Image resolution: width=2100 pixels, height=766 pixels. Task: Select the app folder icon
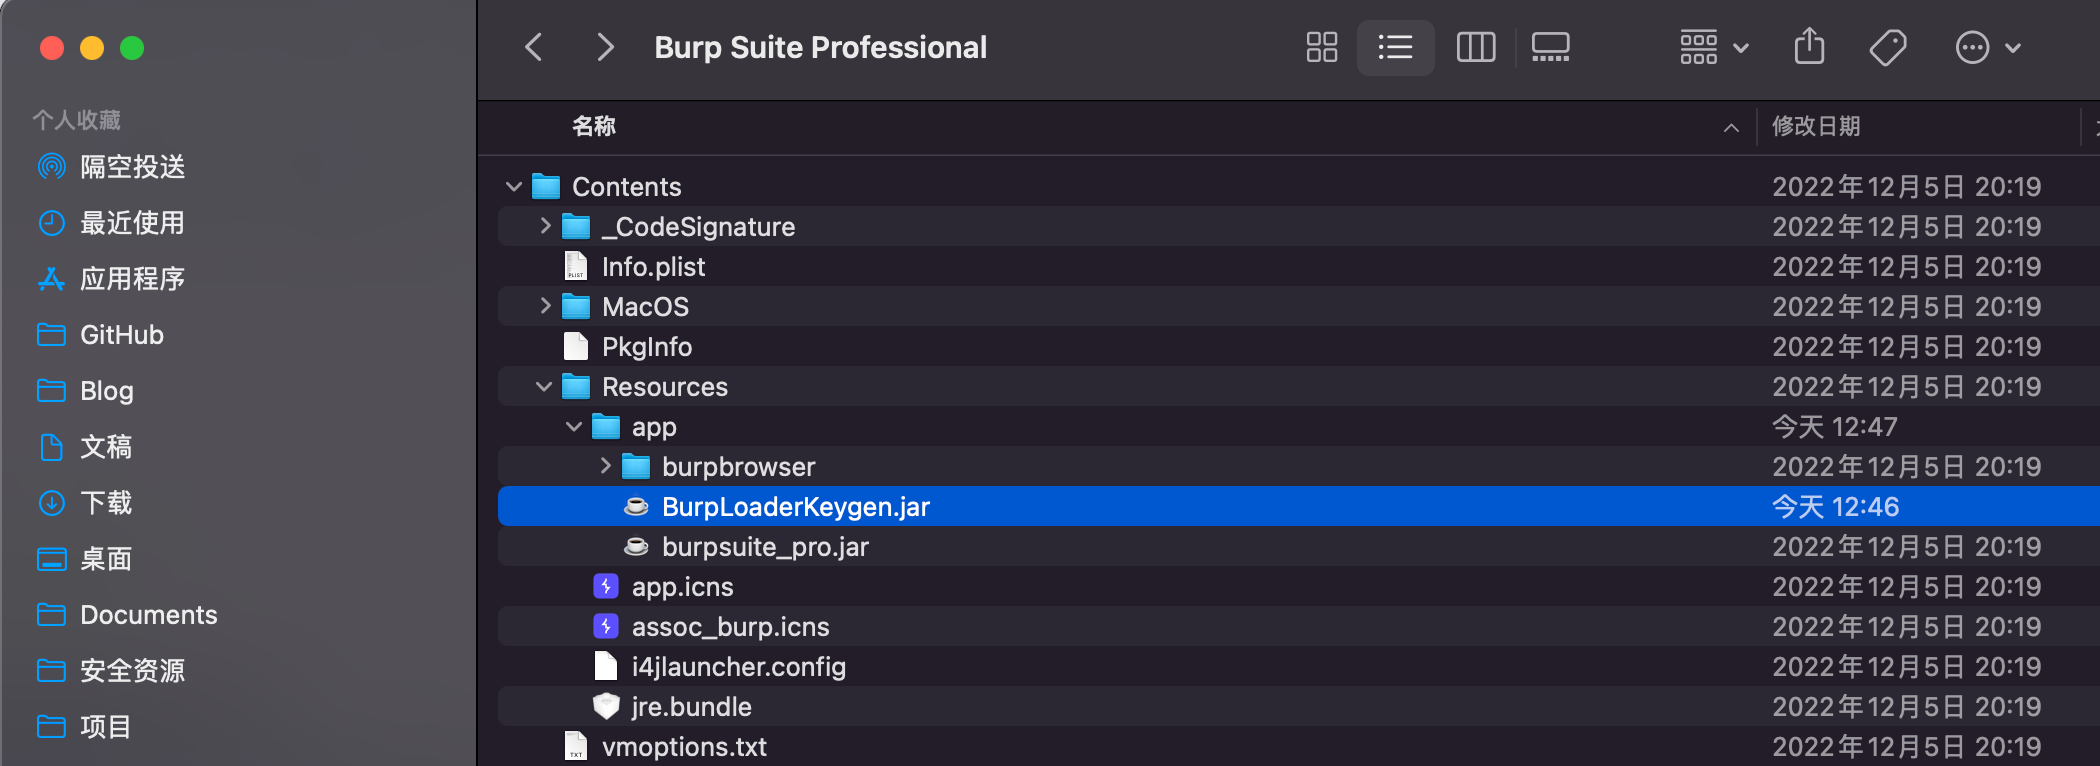[x=606, y=427]
